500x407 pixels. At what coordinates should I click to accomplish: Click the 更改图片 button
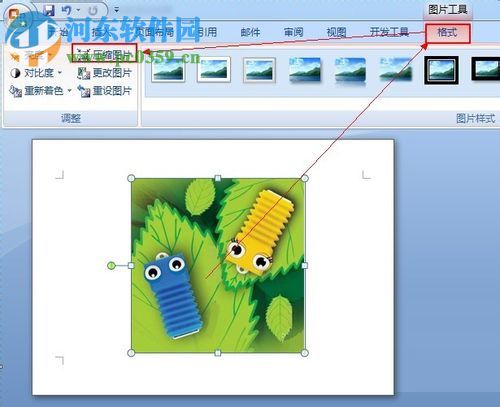point(105,73)
